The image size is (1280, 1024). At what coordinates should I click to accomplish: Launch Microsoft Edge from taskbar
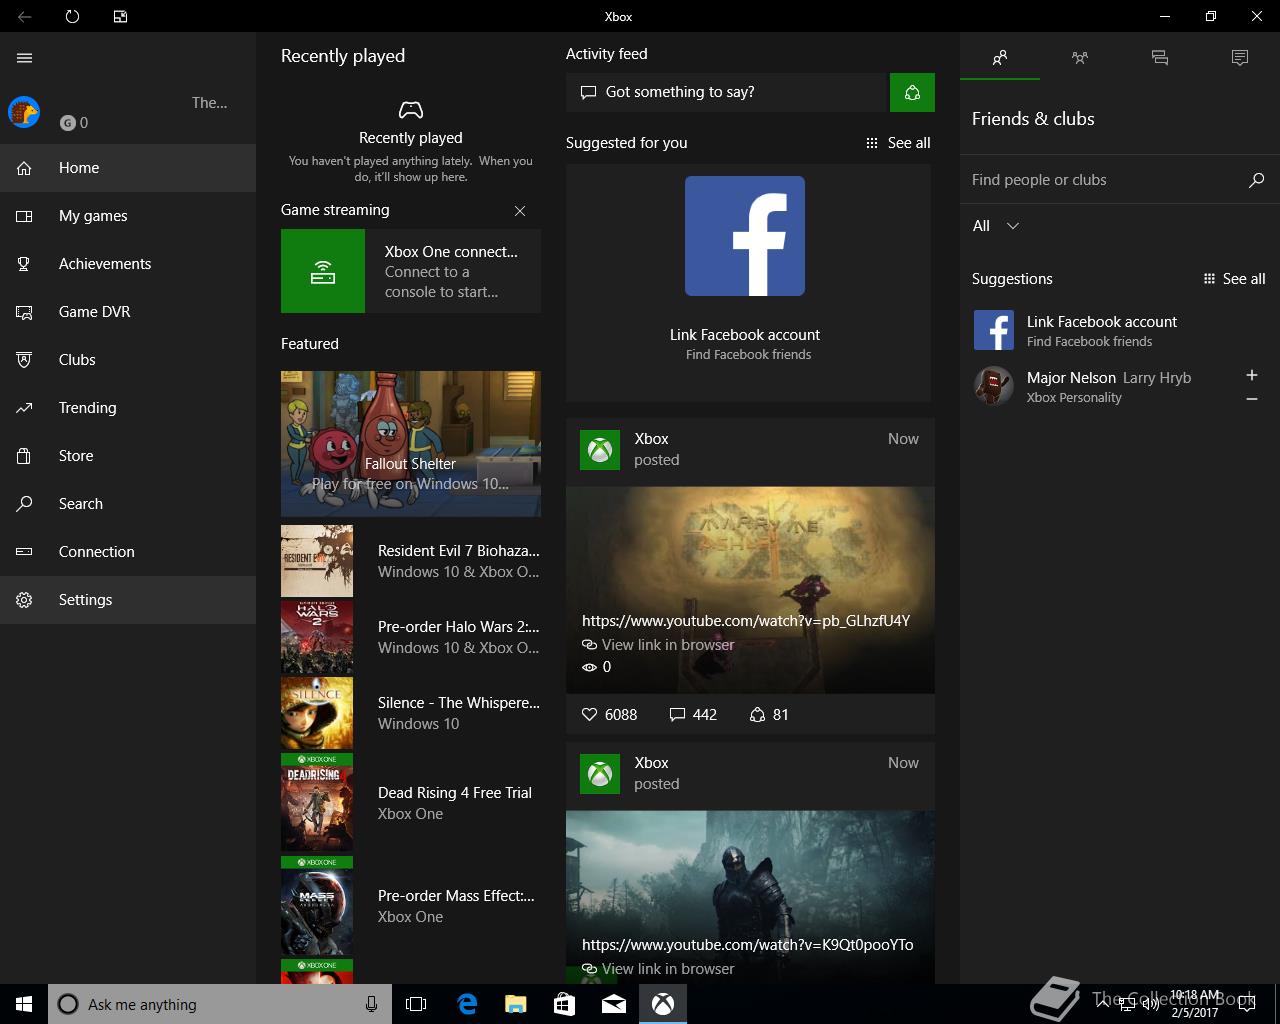pos(467,1004)
